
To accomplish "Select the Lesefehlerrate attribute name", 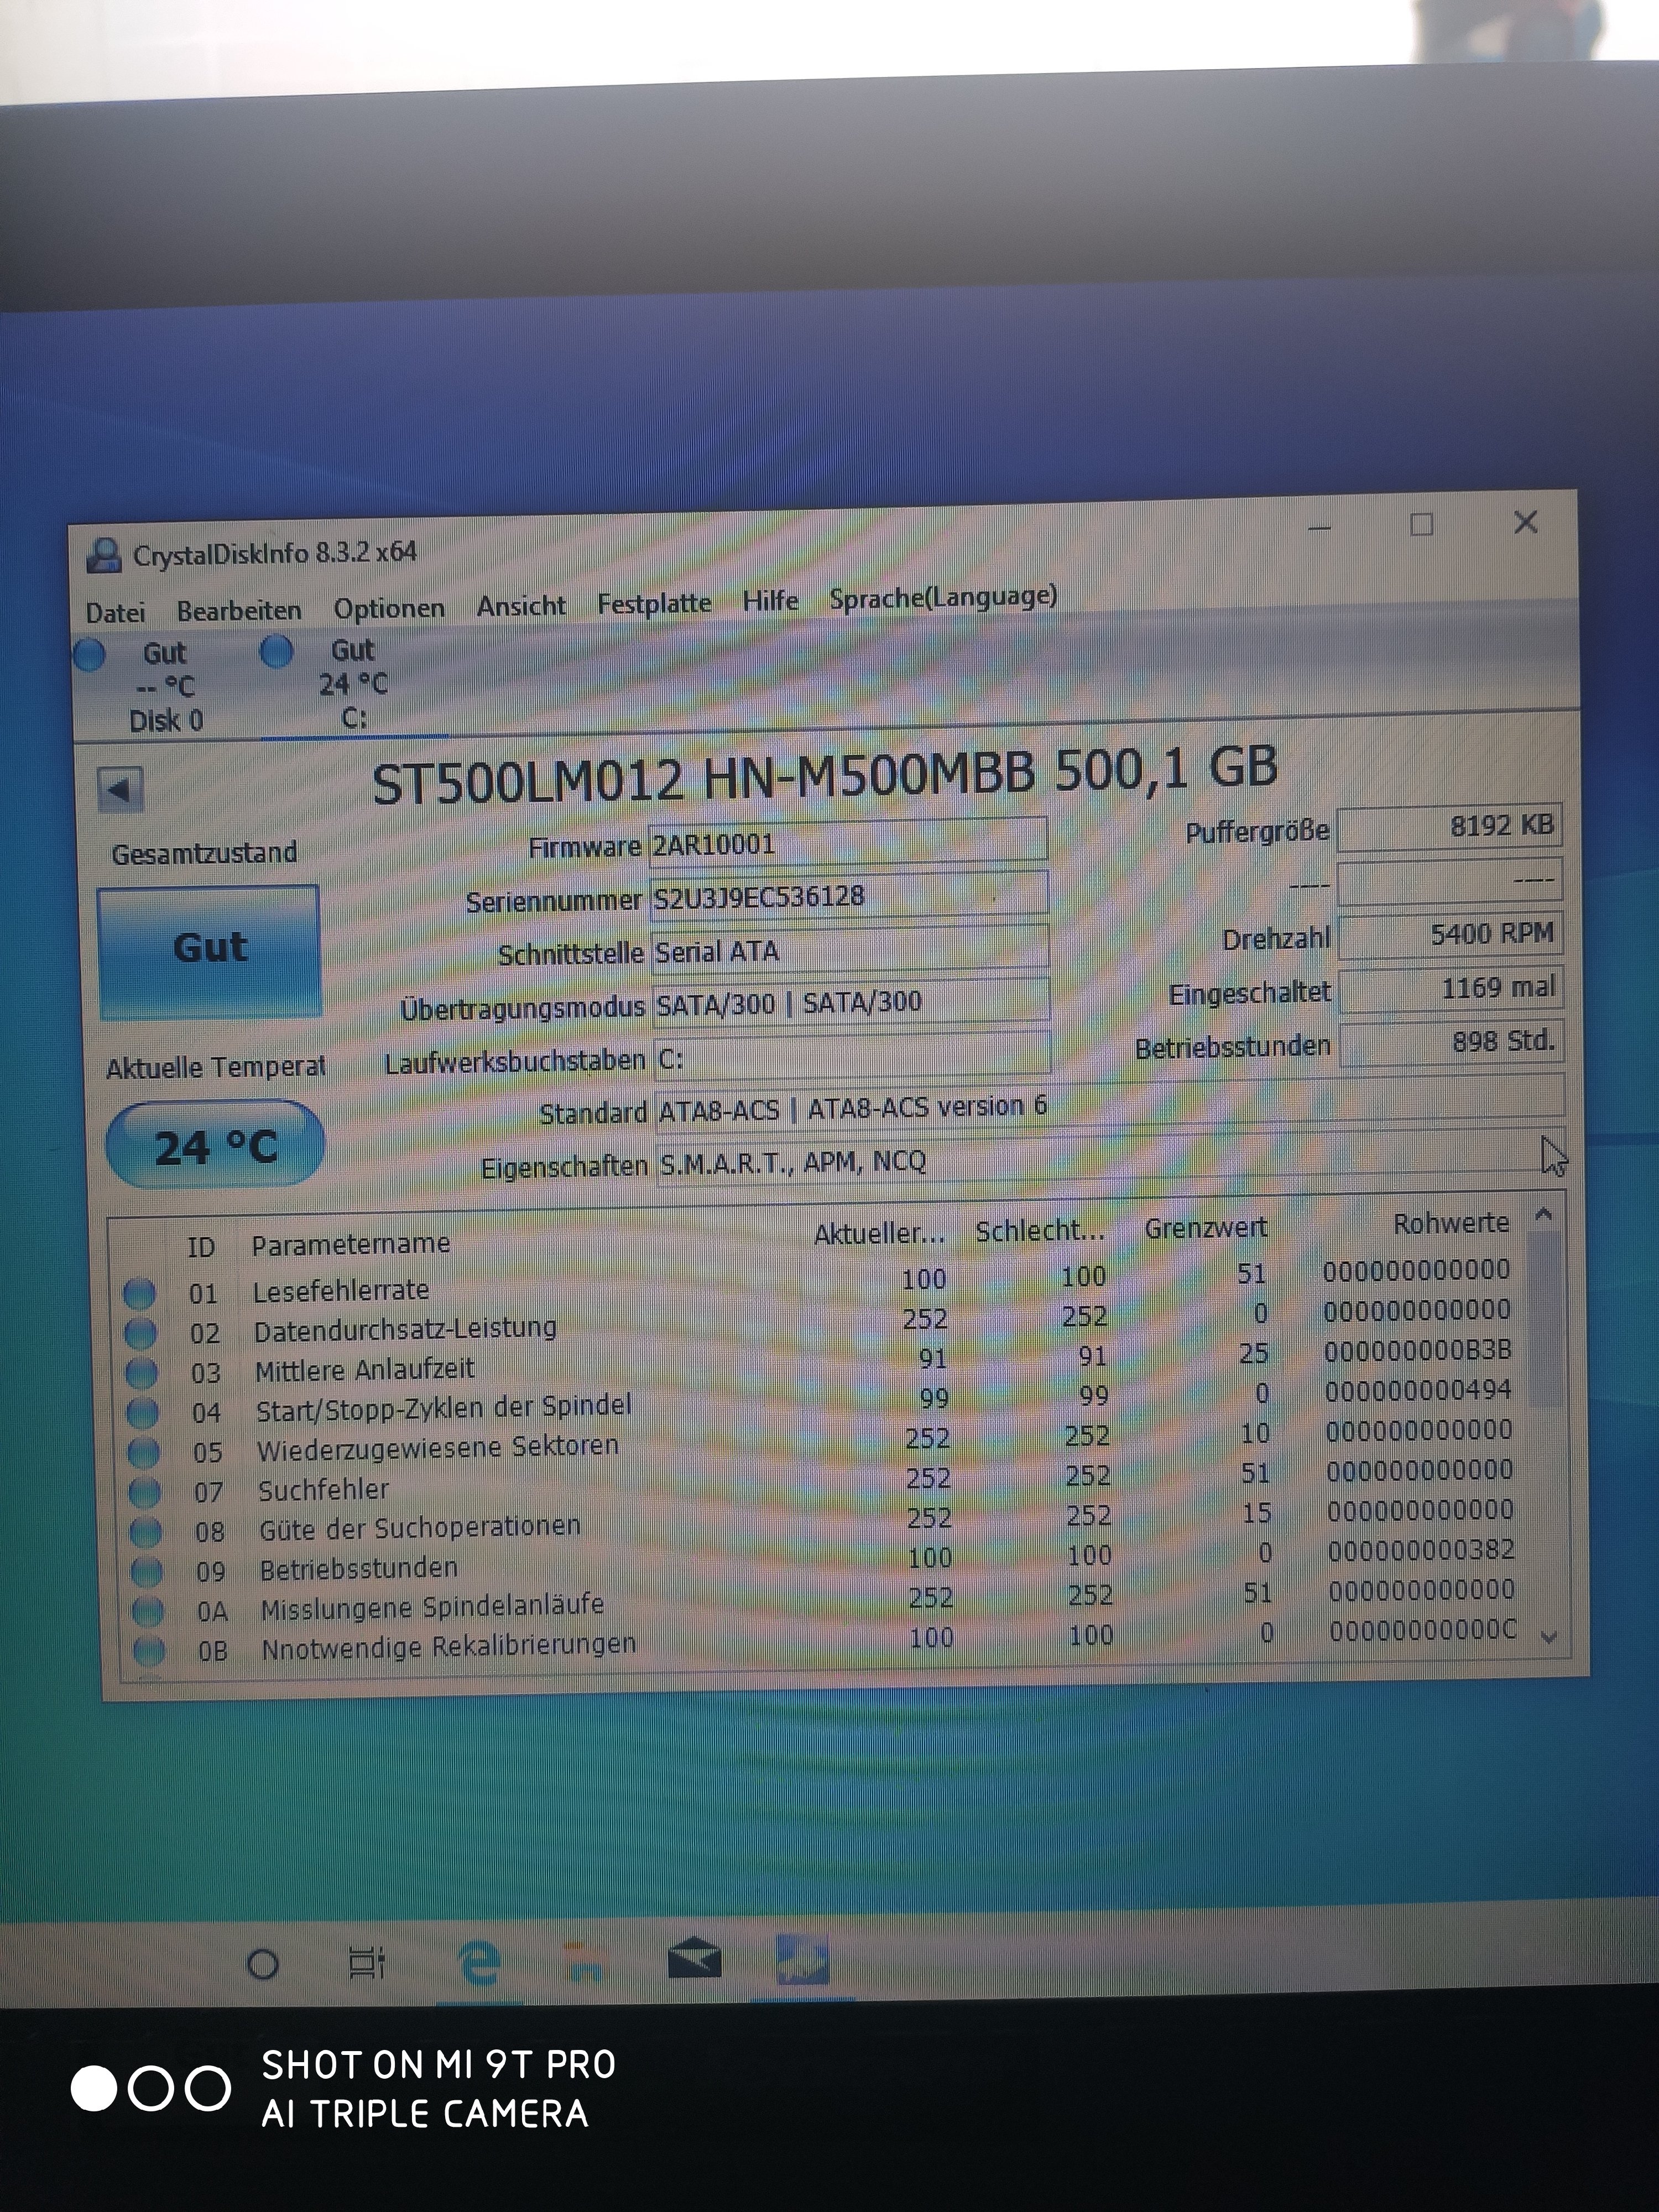I will (x=341, y=1291).
